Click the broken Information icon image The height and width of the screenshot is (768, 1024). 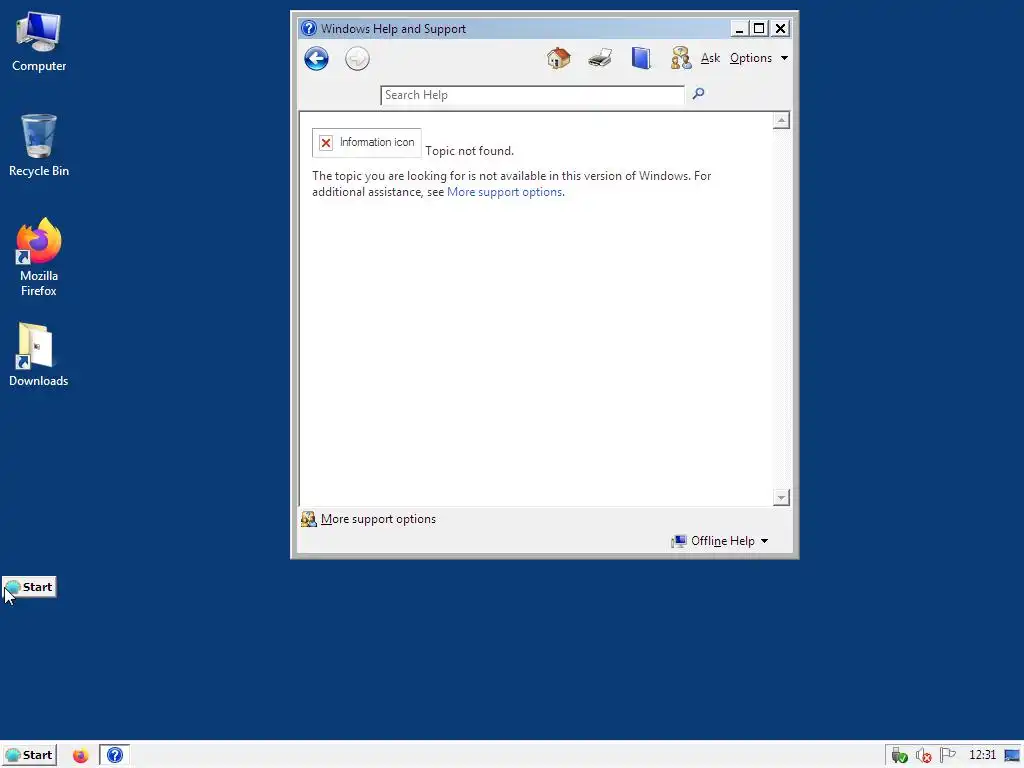click(x=366, y=142)
